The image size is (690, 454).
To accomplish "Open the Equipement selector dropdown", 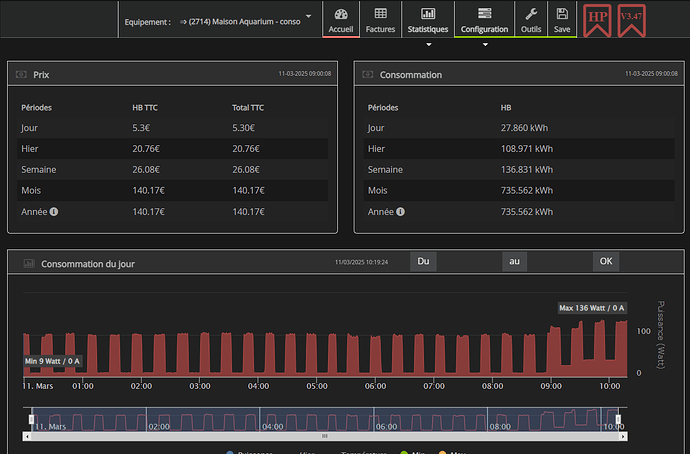I will [246, 21].
